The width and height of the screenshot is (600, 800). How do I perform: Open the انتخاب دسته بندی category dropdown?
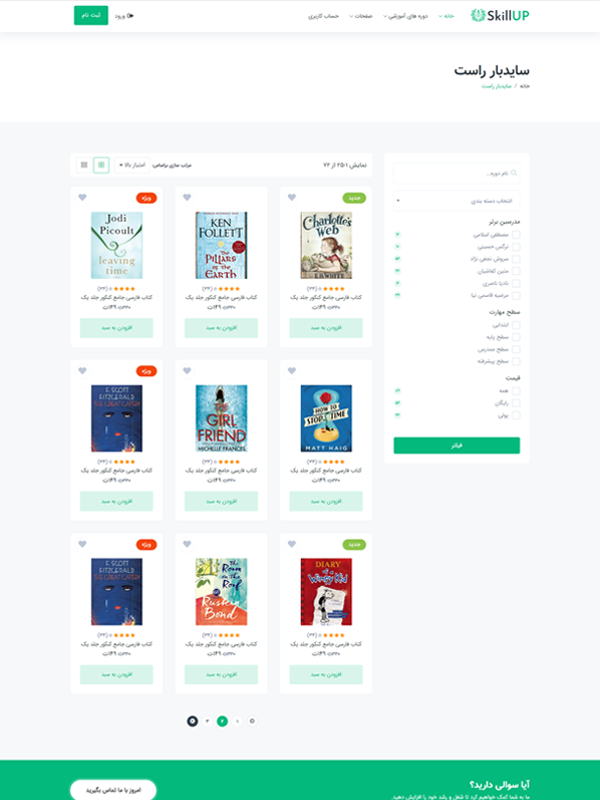tap(457, 201)
